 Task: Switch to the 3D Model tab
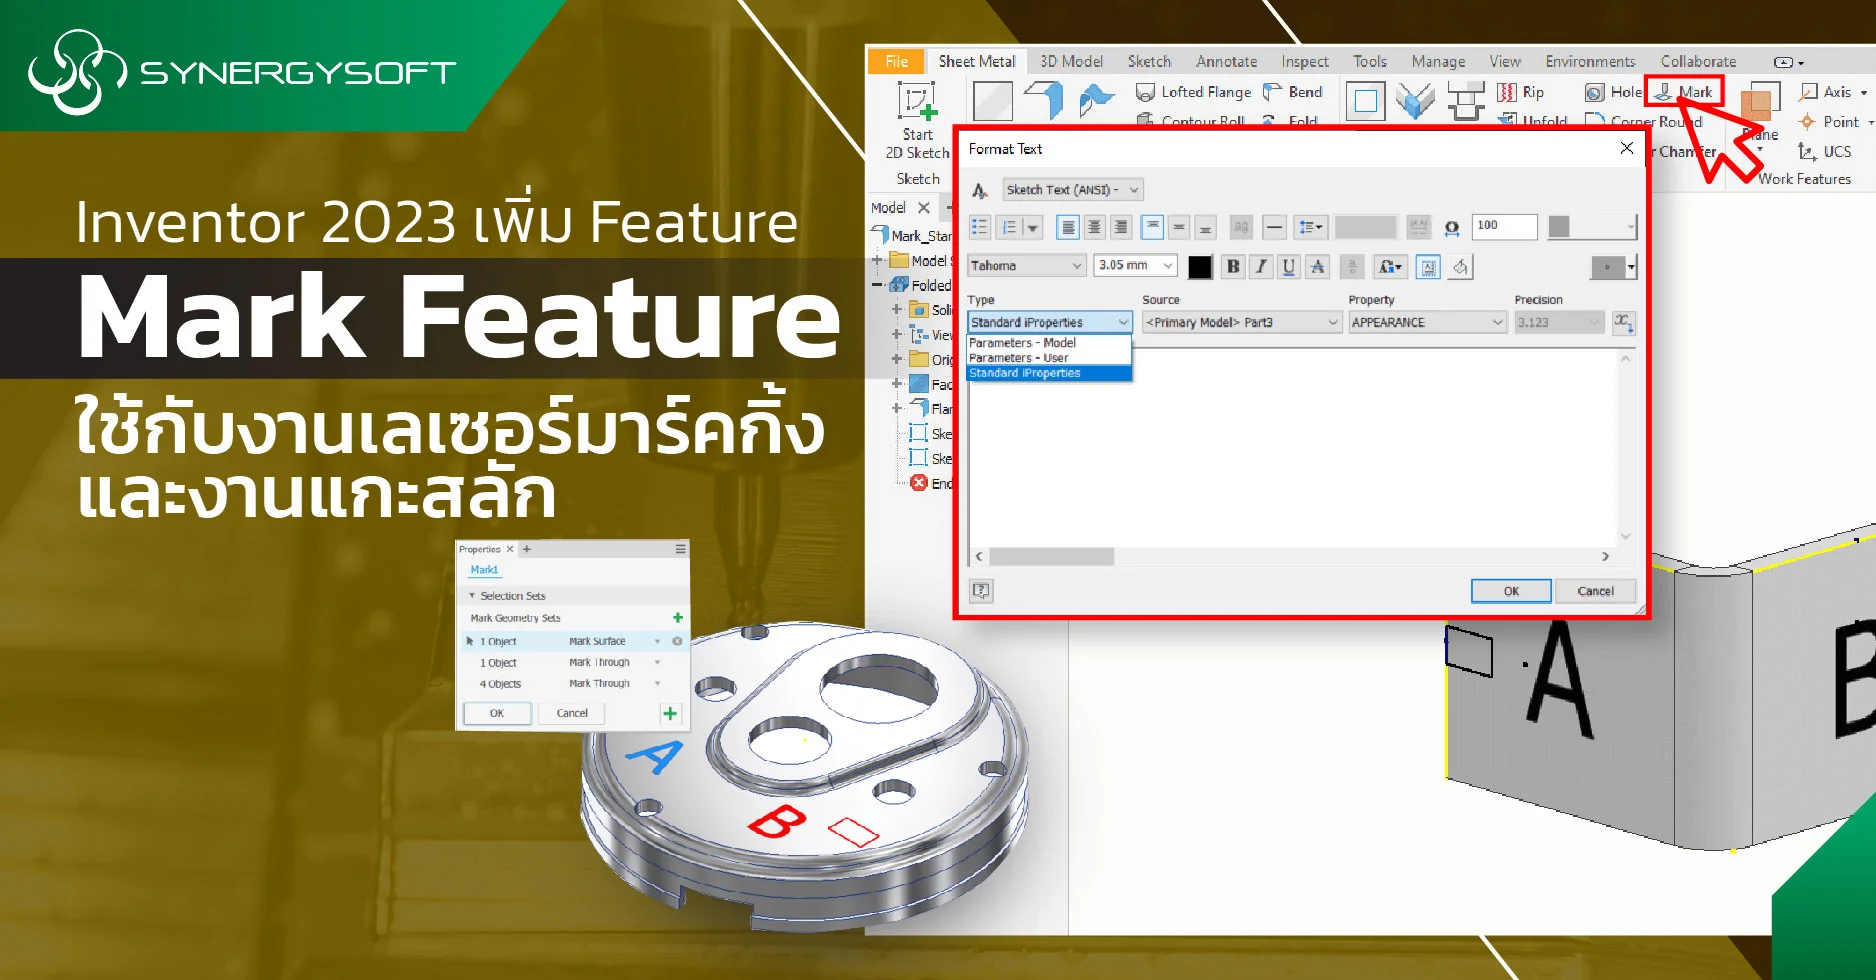[1071, 61]
